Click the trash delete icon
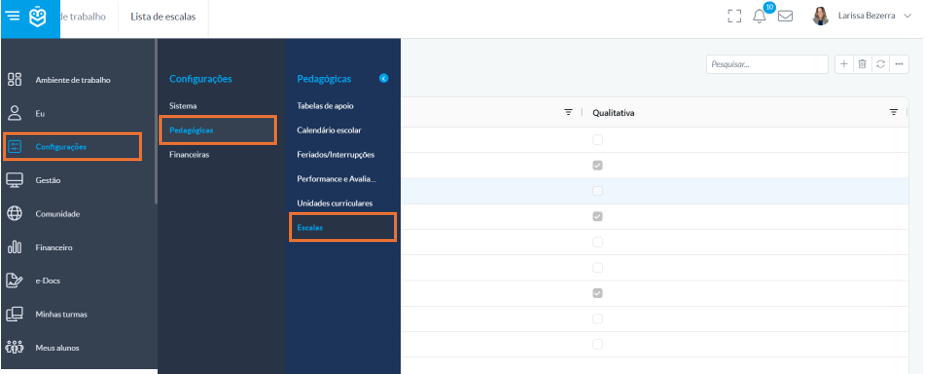Image resolution: width=927 pixels, height=374 pixels. tap(862, 64)
